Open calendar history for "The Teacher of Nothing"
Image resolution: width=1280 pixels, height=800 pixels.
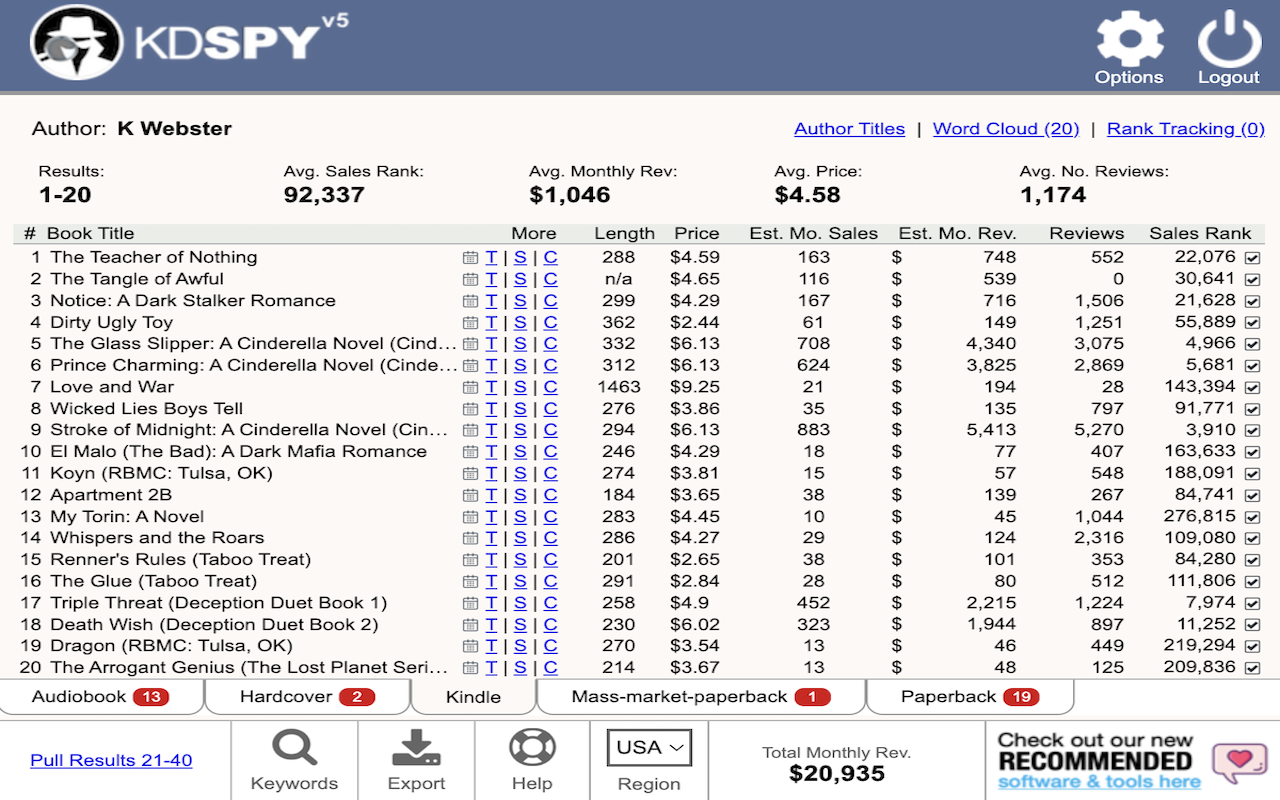(469, 257)
